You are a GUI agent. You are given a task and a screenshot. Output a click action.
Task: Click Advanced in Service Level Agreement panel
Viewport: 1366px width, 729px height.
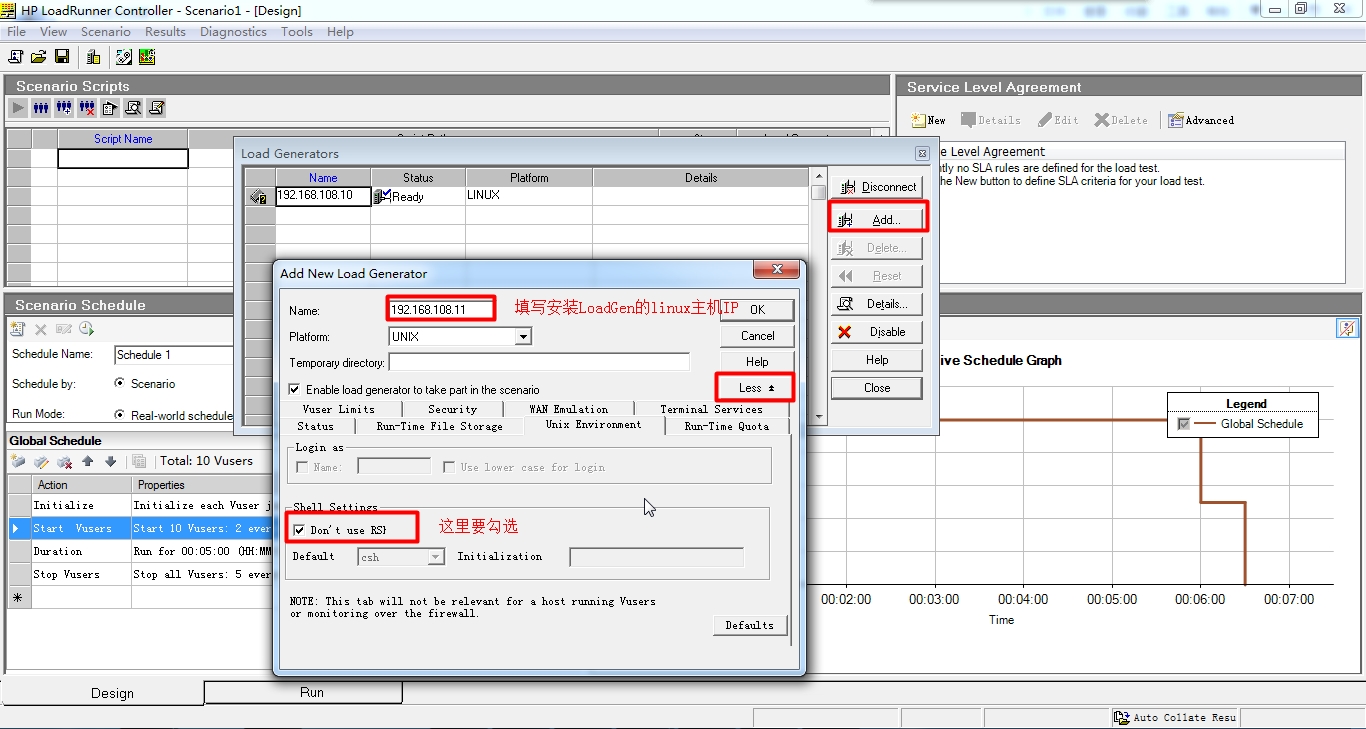click(x=1201, y=120)
